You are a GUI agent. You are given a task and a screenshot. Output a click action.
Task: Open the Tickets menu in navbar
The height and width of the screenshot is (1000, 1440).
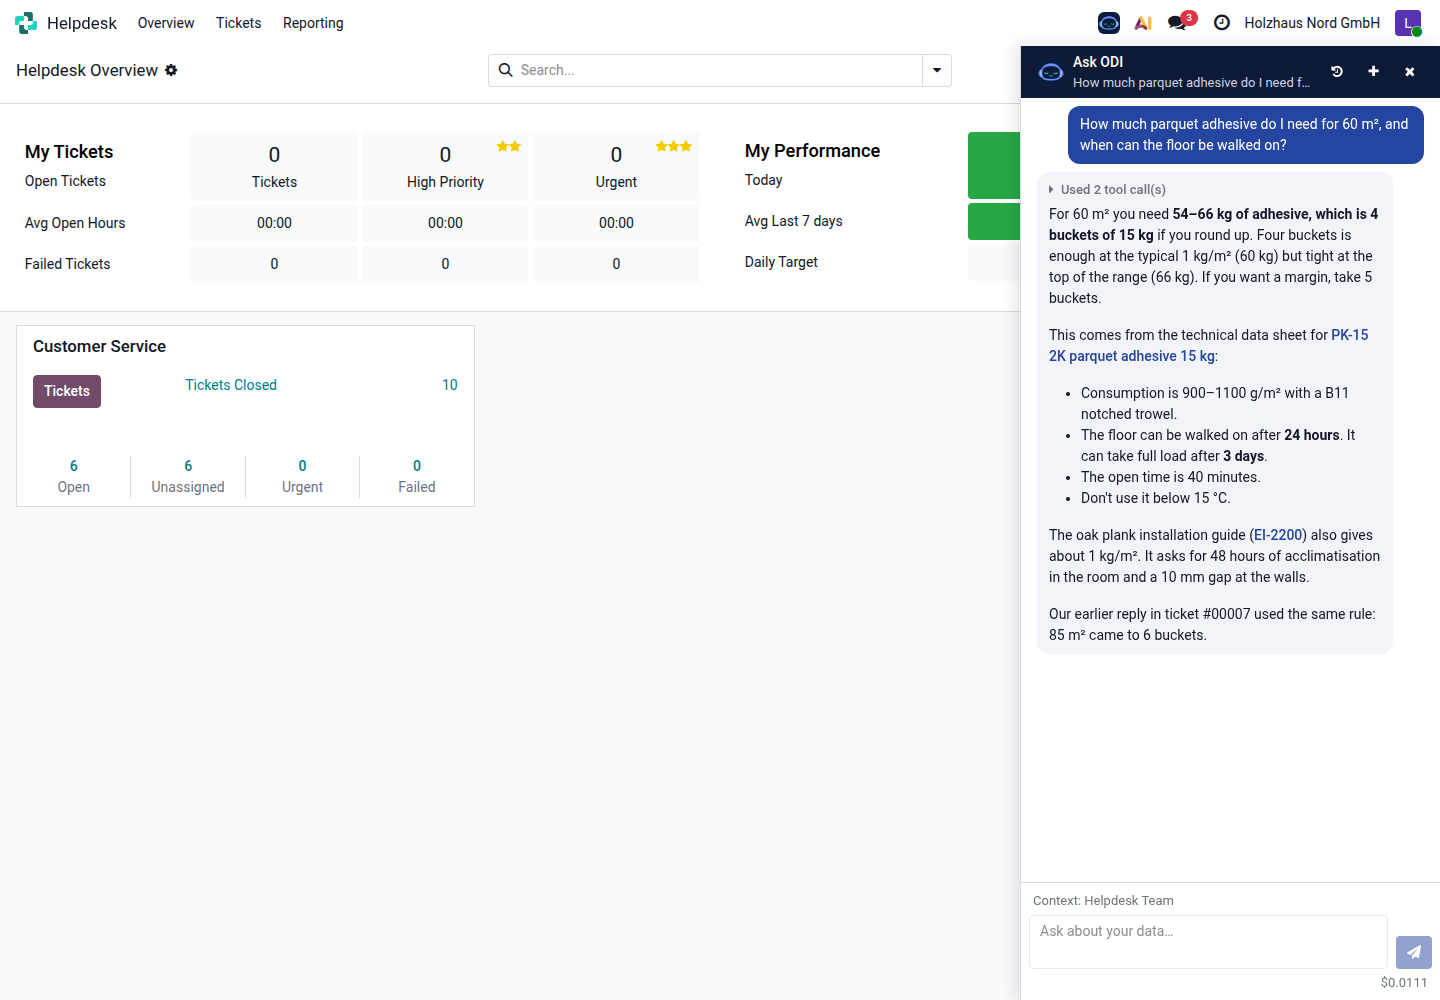tap(238, 23)
